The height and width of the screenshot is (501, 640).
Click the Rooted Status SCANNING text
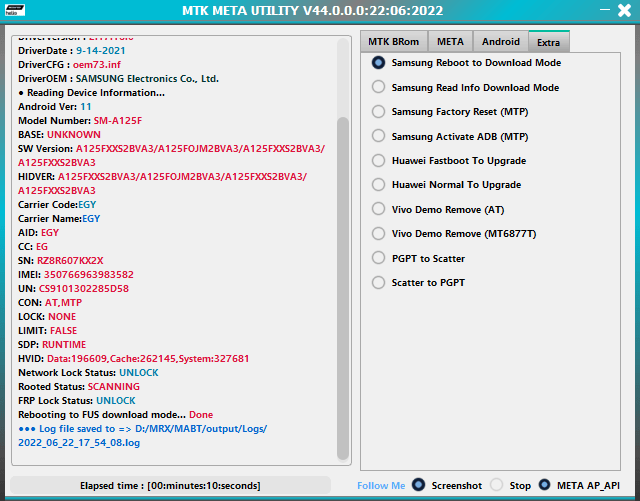pyautogui.click(x=113, y=387)
